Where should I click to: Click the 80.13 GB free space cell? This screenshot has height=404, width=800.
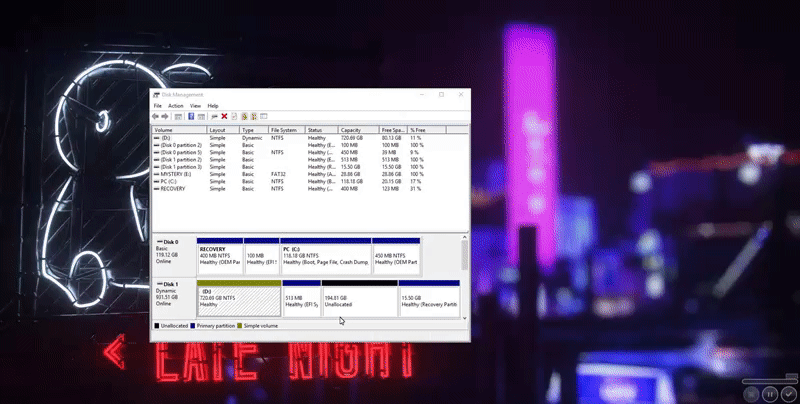(391, 138)
